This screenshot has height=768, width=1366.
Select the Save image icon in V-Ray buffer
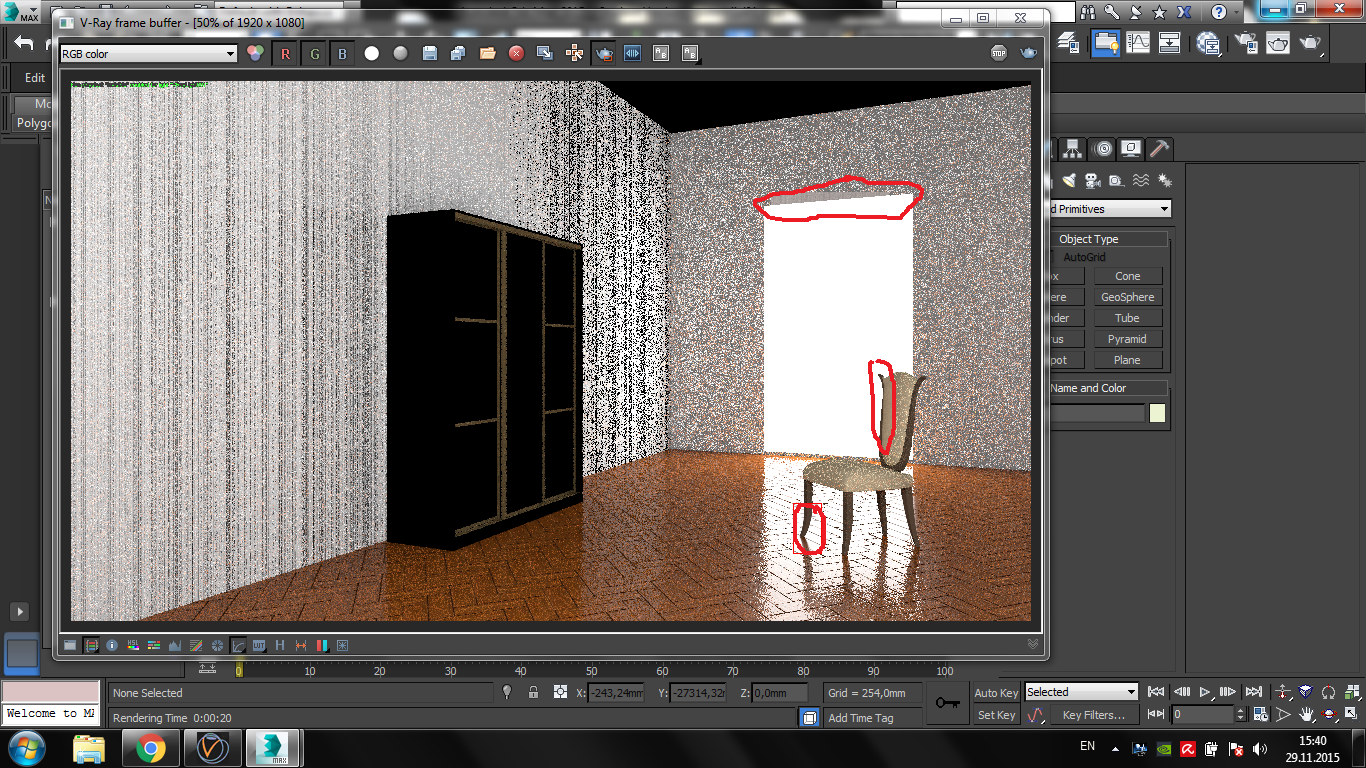tap(429, 53)
